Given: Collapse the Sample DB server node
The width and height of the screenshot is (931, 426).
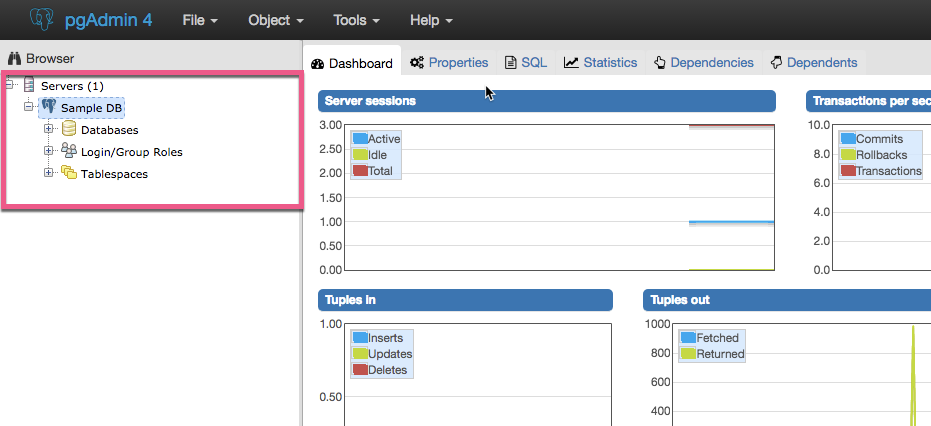Looking at the screenshot, I should [28, 107].
